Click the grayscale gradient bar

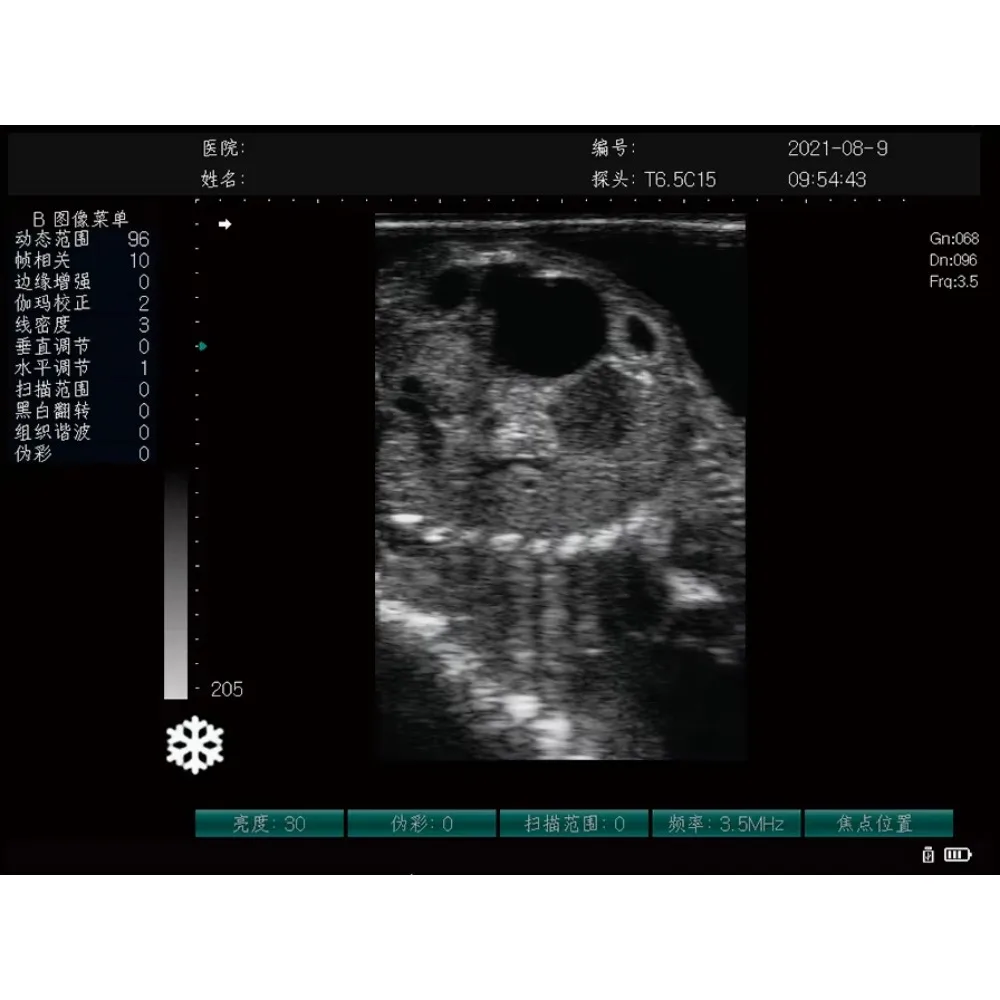tap(176, 585)
